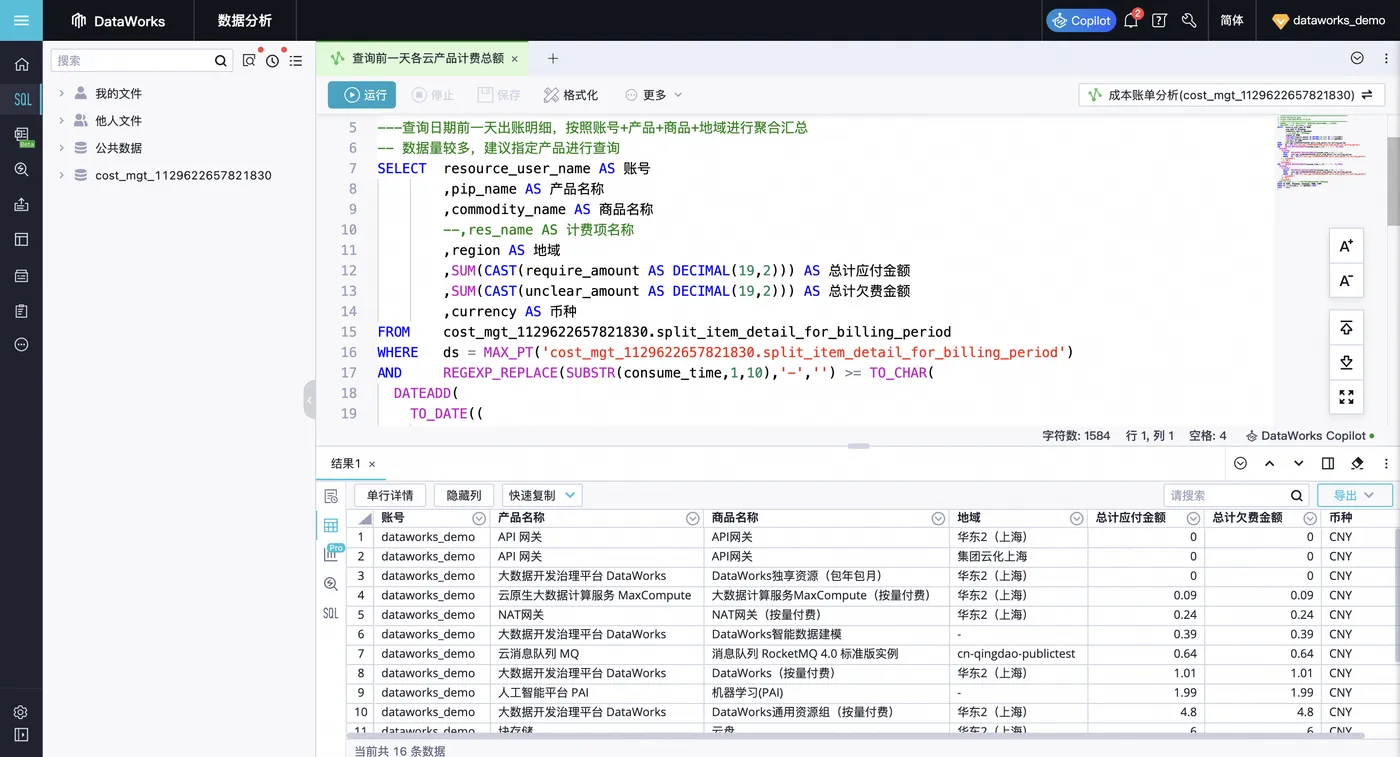Expand the 他人文件 tree node
This screenshot has width=1400, height=757.
pos(61,120)
